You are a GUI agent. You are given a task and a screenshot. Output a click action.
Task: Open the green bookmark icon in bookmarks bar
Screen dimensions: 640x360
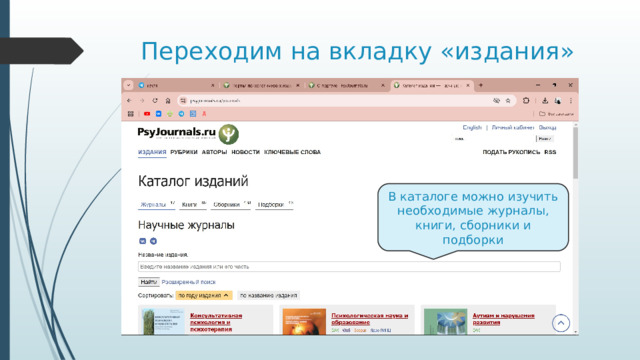point(170,114)
